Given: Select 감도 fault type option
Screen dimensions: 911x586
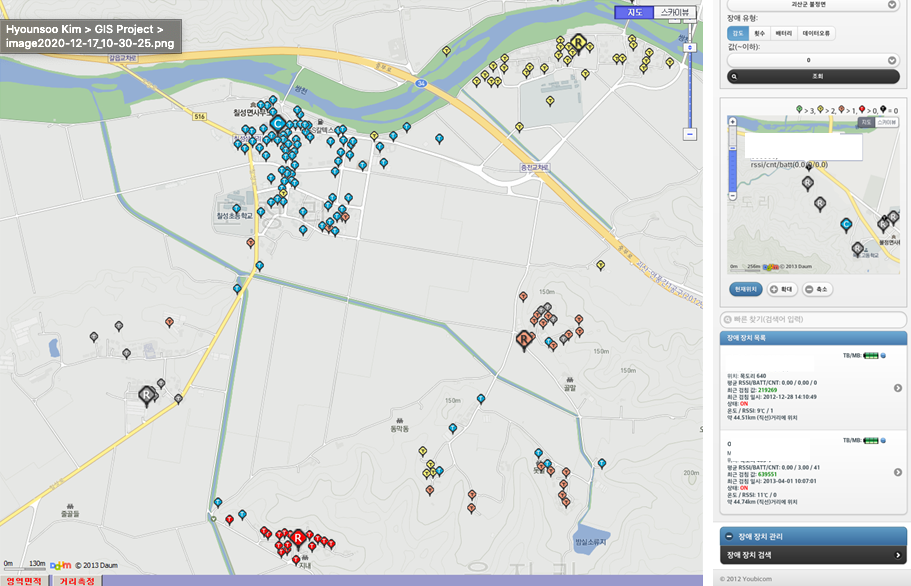Looking at the screenshot, I should click(x=738, y=33).
